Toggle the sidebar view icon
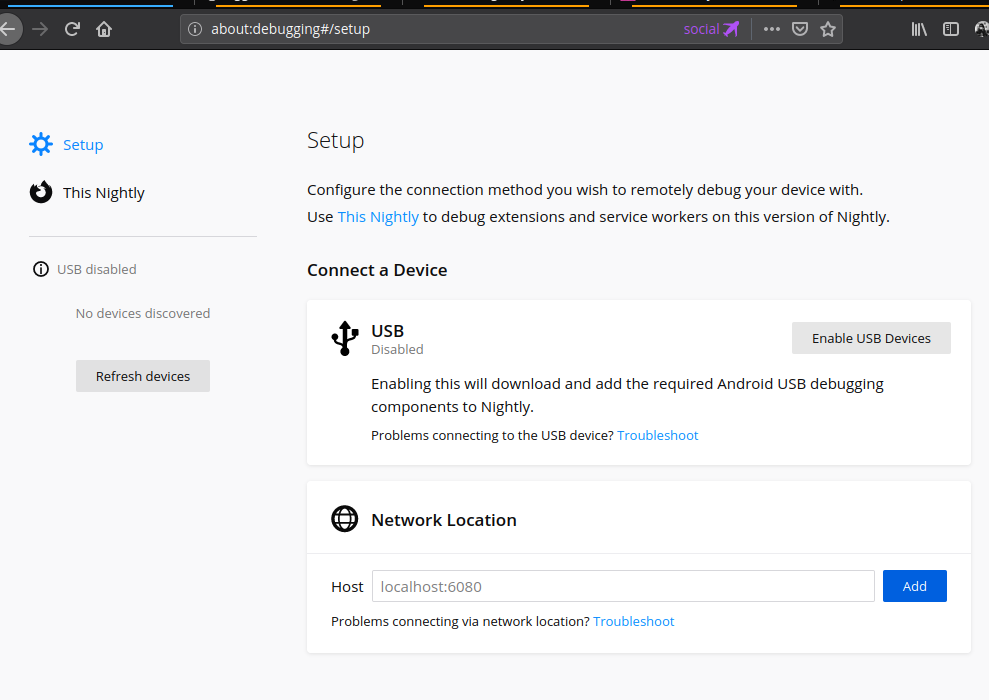The width and height of the screenshot is (989, 700). point(951,29)
